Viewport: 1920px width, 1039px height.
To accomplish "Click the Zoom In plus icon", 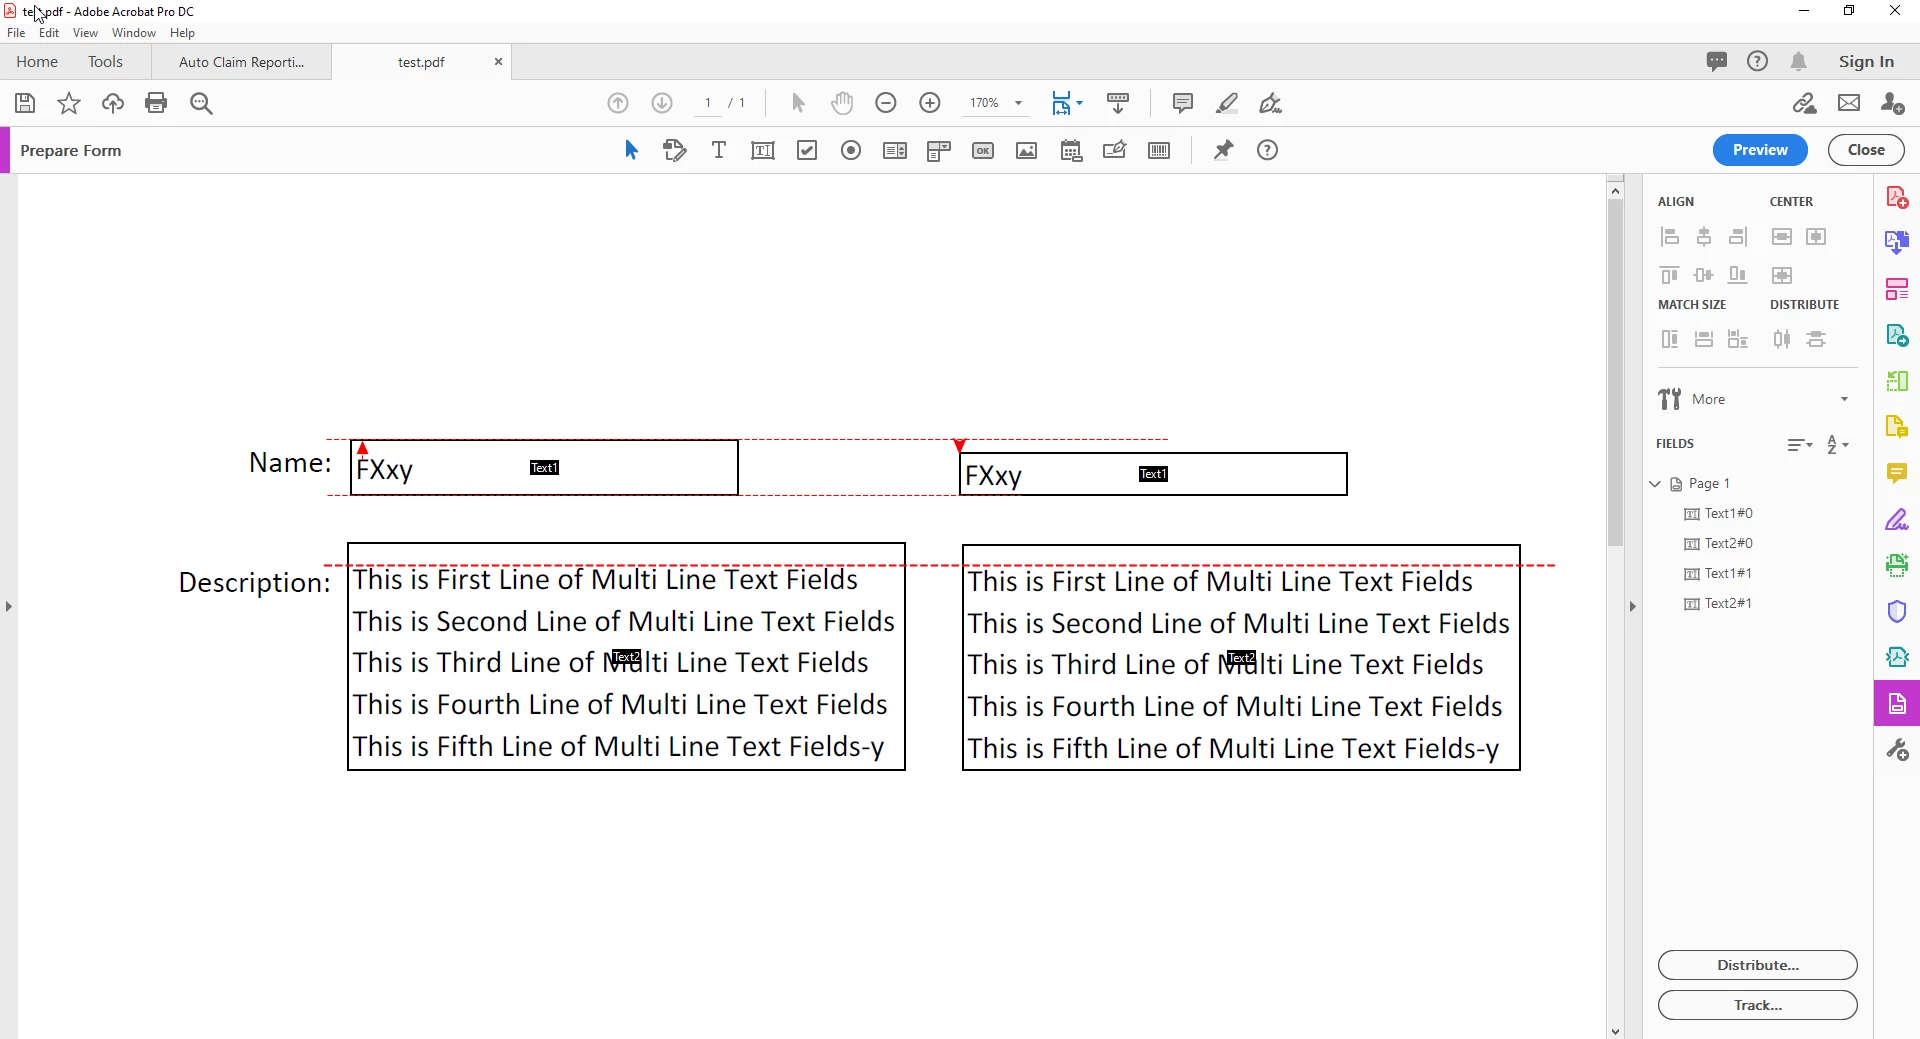I will click(930, 103).
